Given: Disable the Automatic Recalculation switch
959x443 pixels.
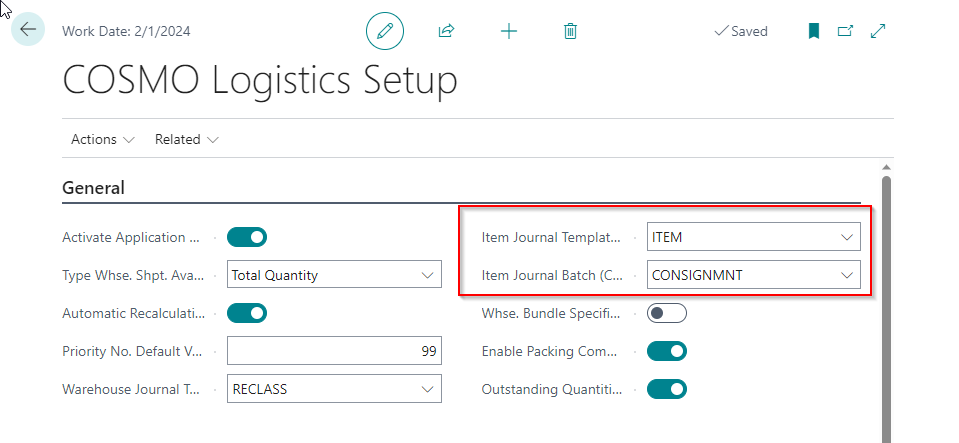Looking at the screenshot, I should click(x=247, y=313).
